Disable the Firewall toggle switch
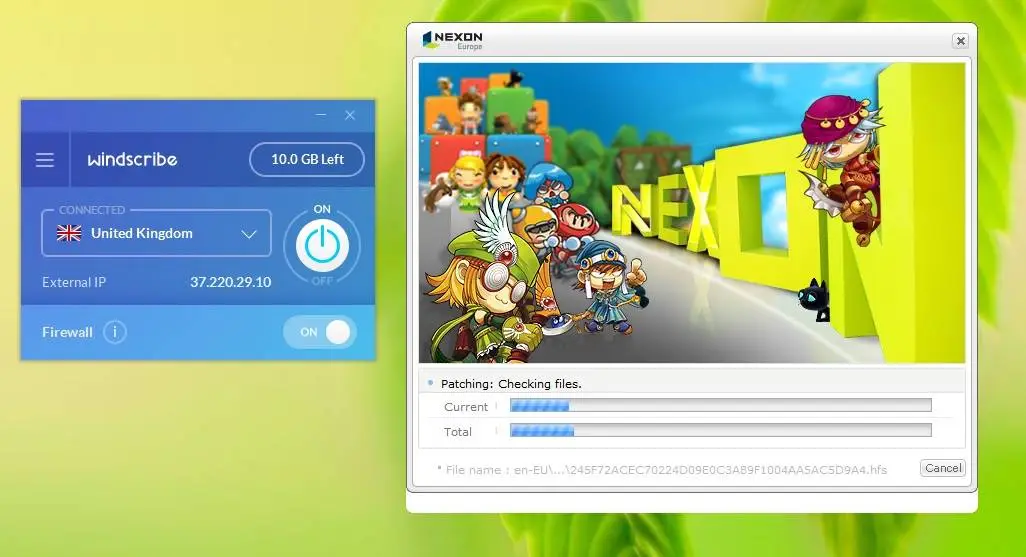 tap(320, 332)
